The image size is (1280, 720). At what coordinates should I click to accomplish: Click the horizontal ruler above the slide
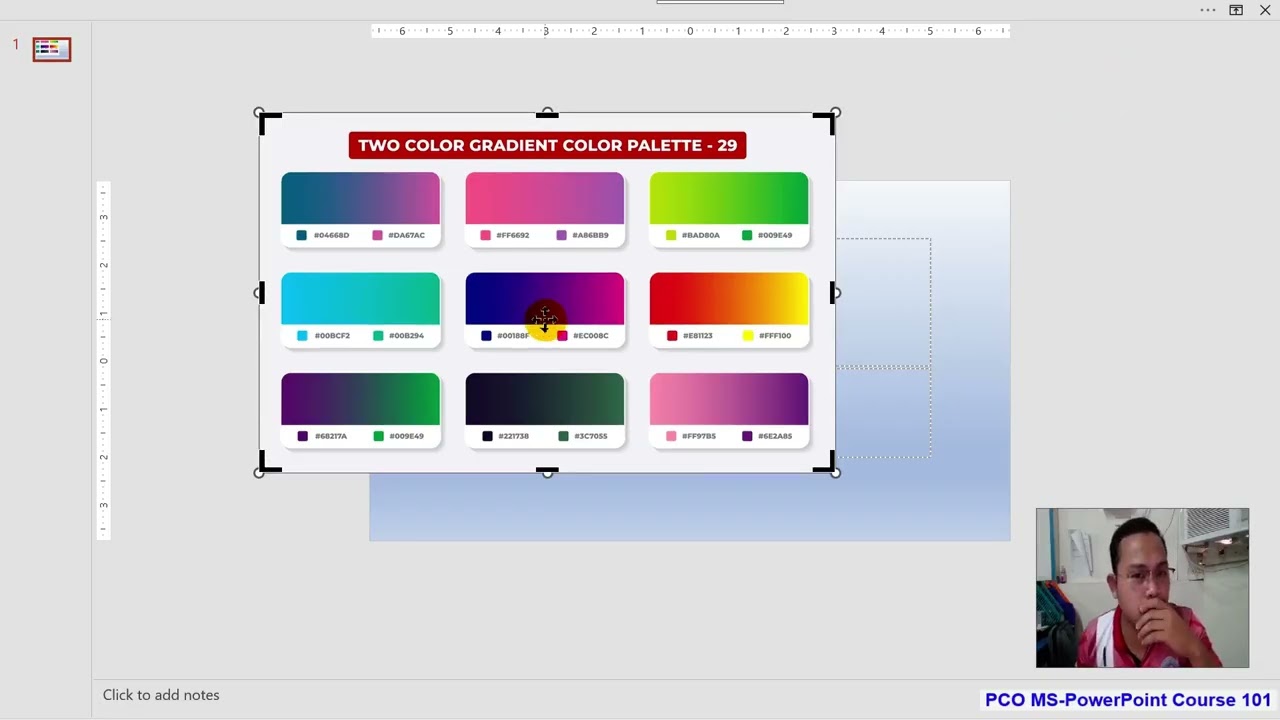click(690, 31)
